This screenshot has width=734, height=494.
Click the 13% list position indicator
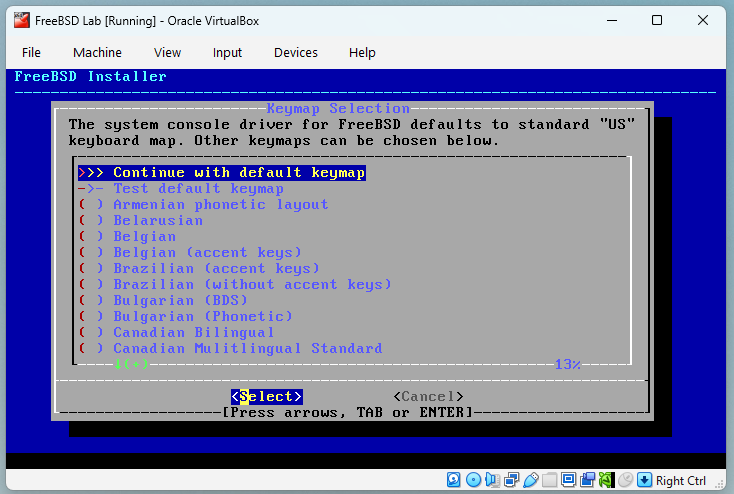point(567,364)
